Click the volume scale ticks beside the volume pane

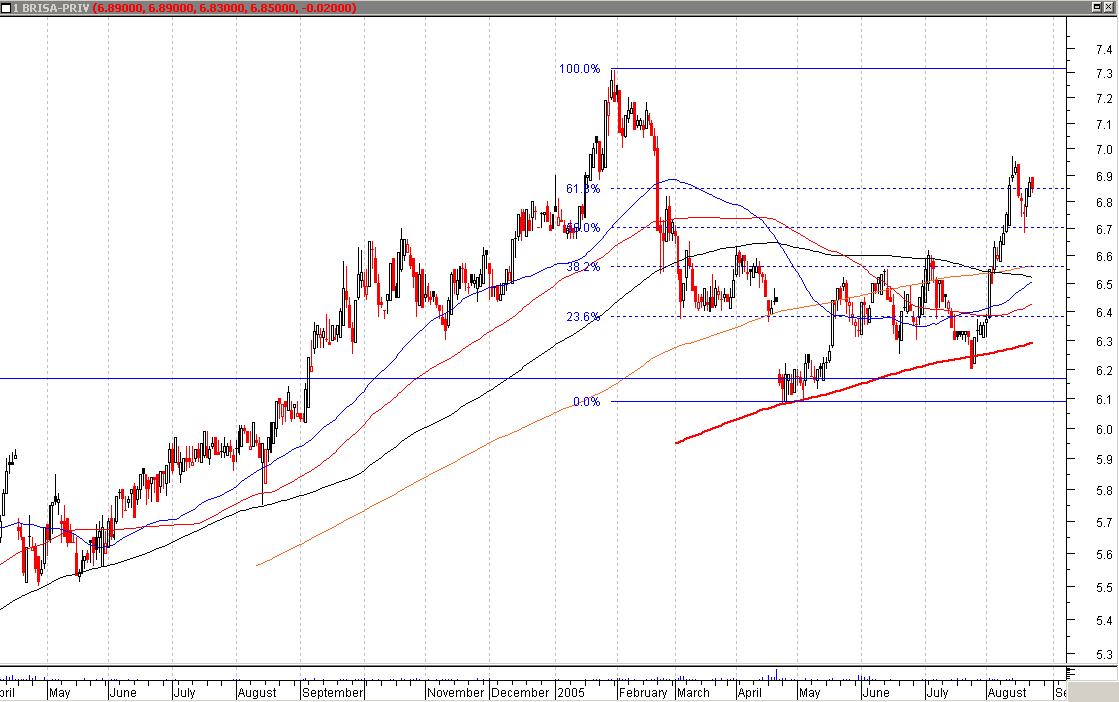click(x=1070, y=673)
